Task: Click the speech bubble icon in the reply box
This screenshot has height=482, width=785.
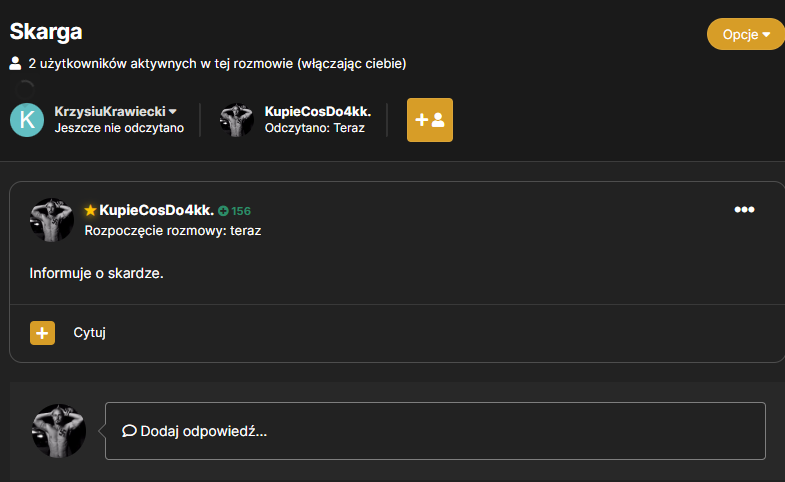Action: (x=129, y=431)
